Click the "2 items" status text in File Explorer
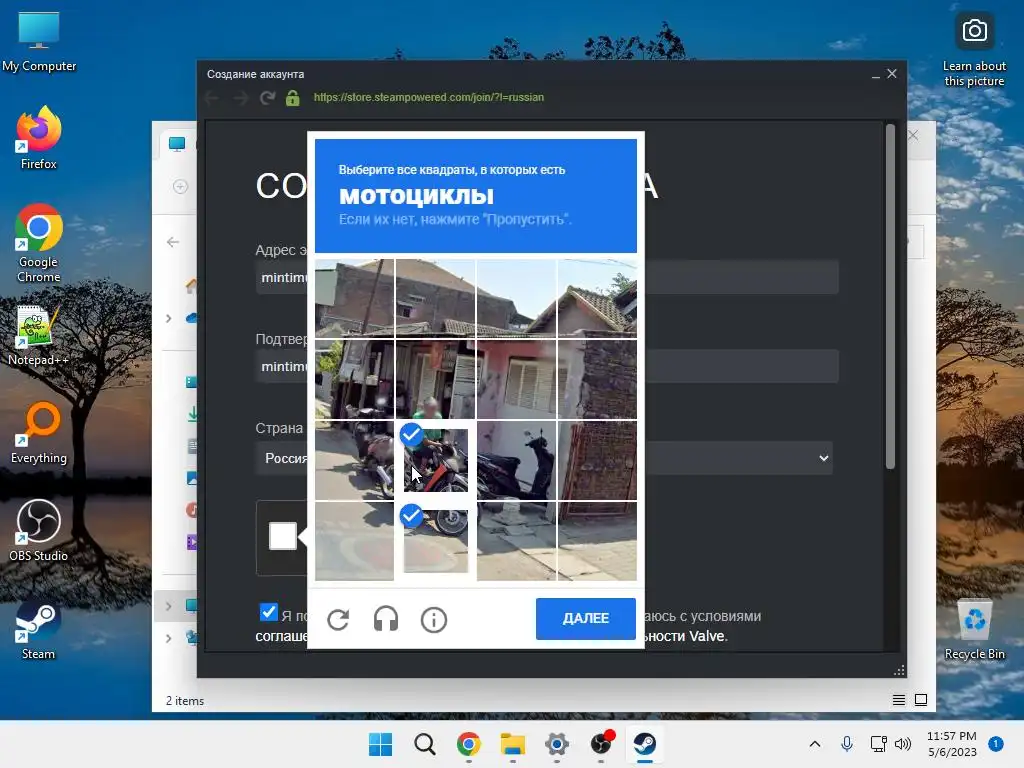The width and height of the screenshot is (1024, 768). coord(185,701)
